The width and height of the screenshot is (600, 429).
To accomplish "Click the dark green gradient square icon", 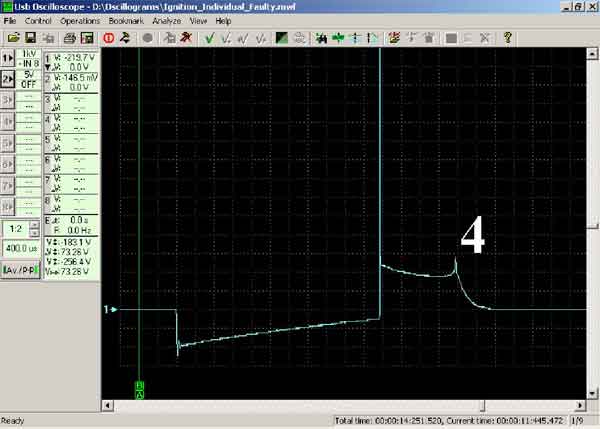I will click(282, 38).
